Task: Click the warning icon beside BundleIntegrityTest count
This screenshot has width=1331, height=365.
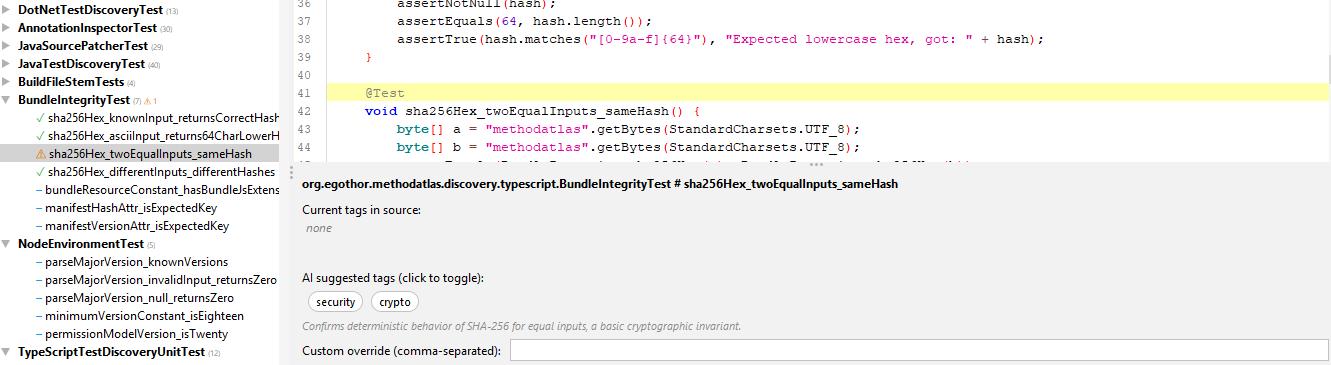Action: 147,101
